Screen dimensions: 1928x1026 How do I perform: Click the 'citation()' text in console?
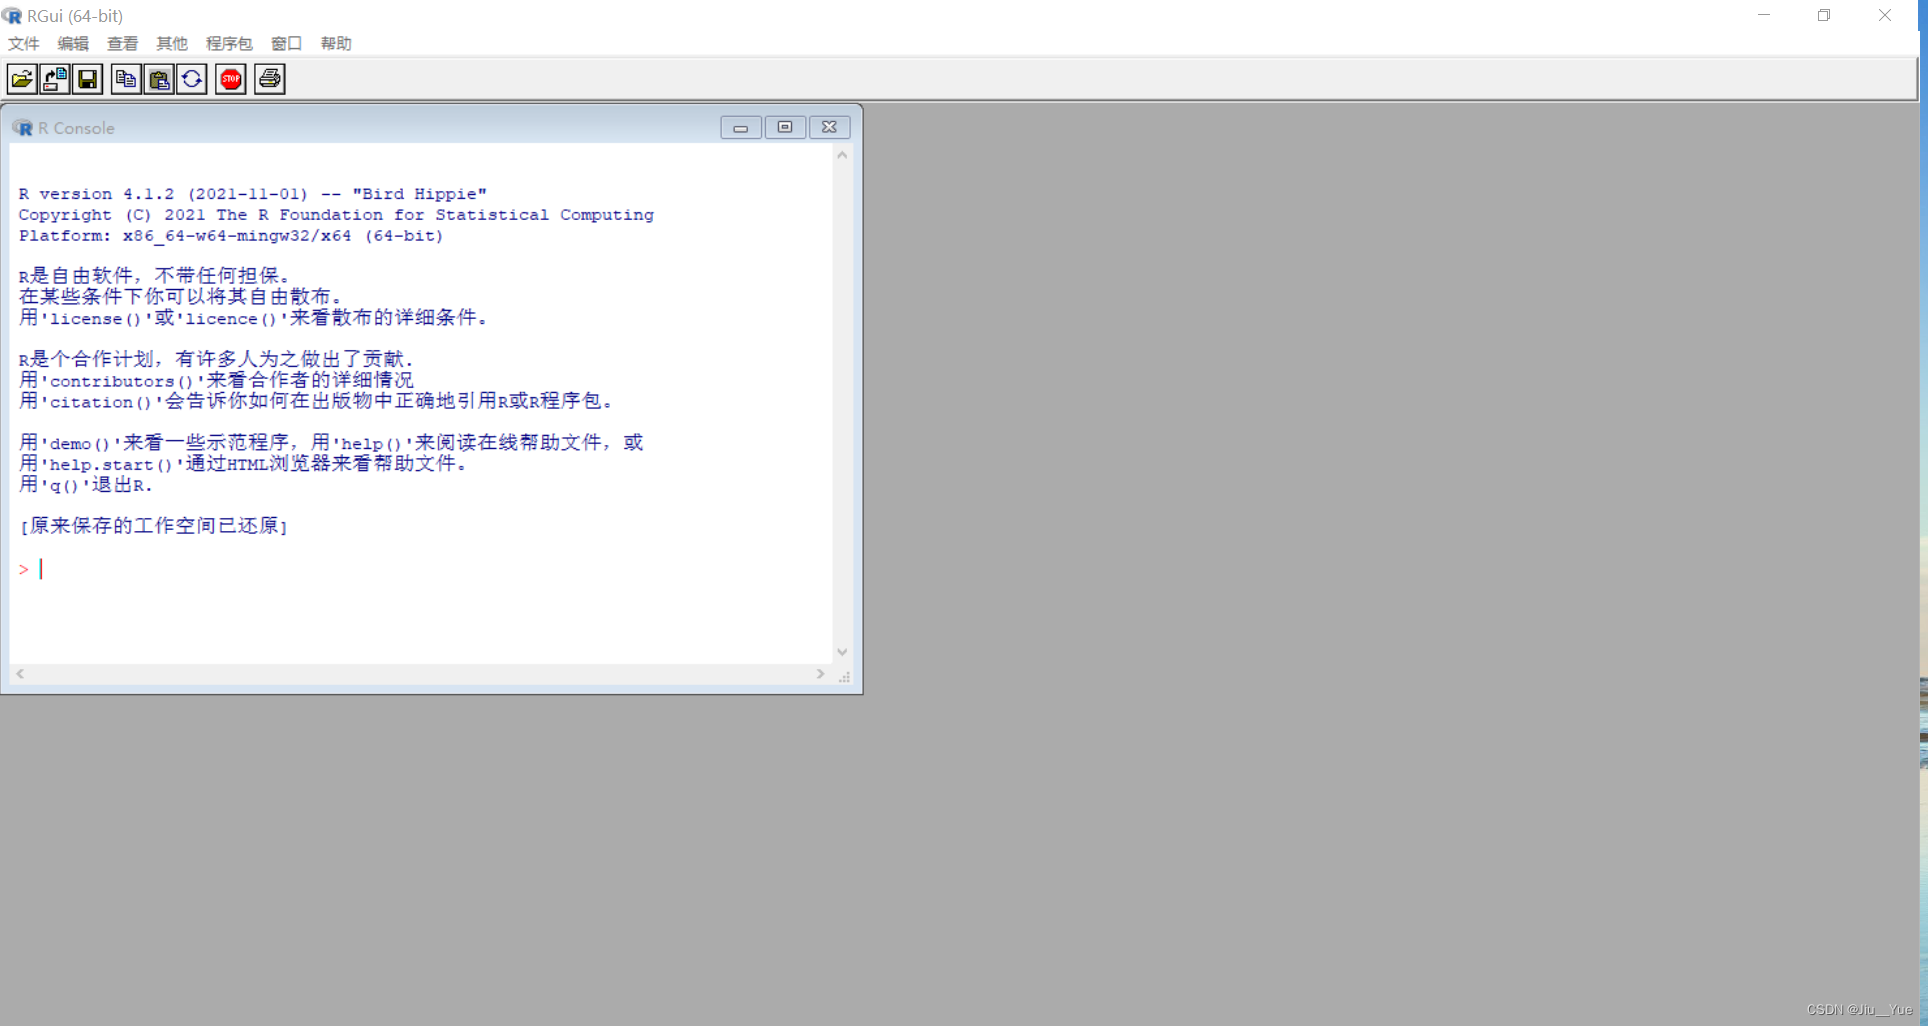tap(101, 402)
